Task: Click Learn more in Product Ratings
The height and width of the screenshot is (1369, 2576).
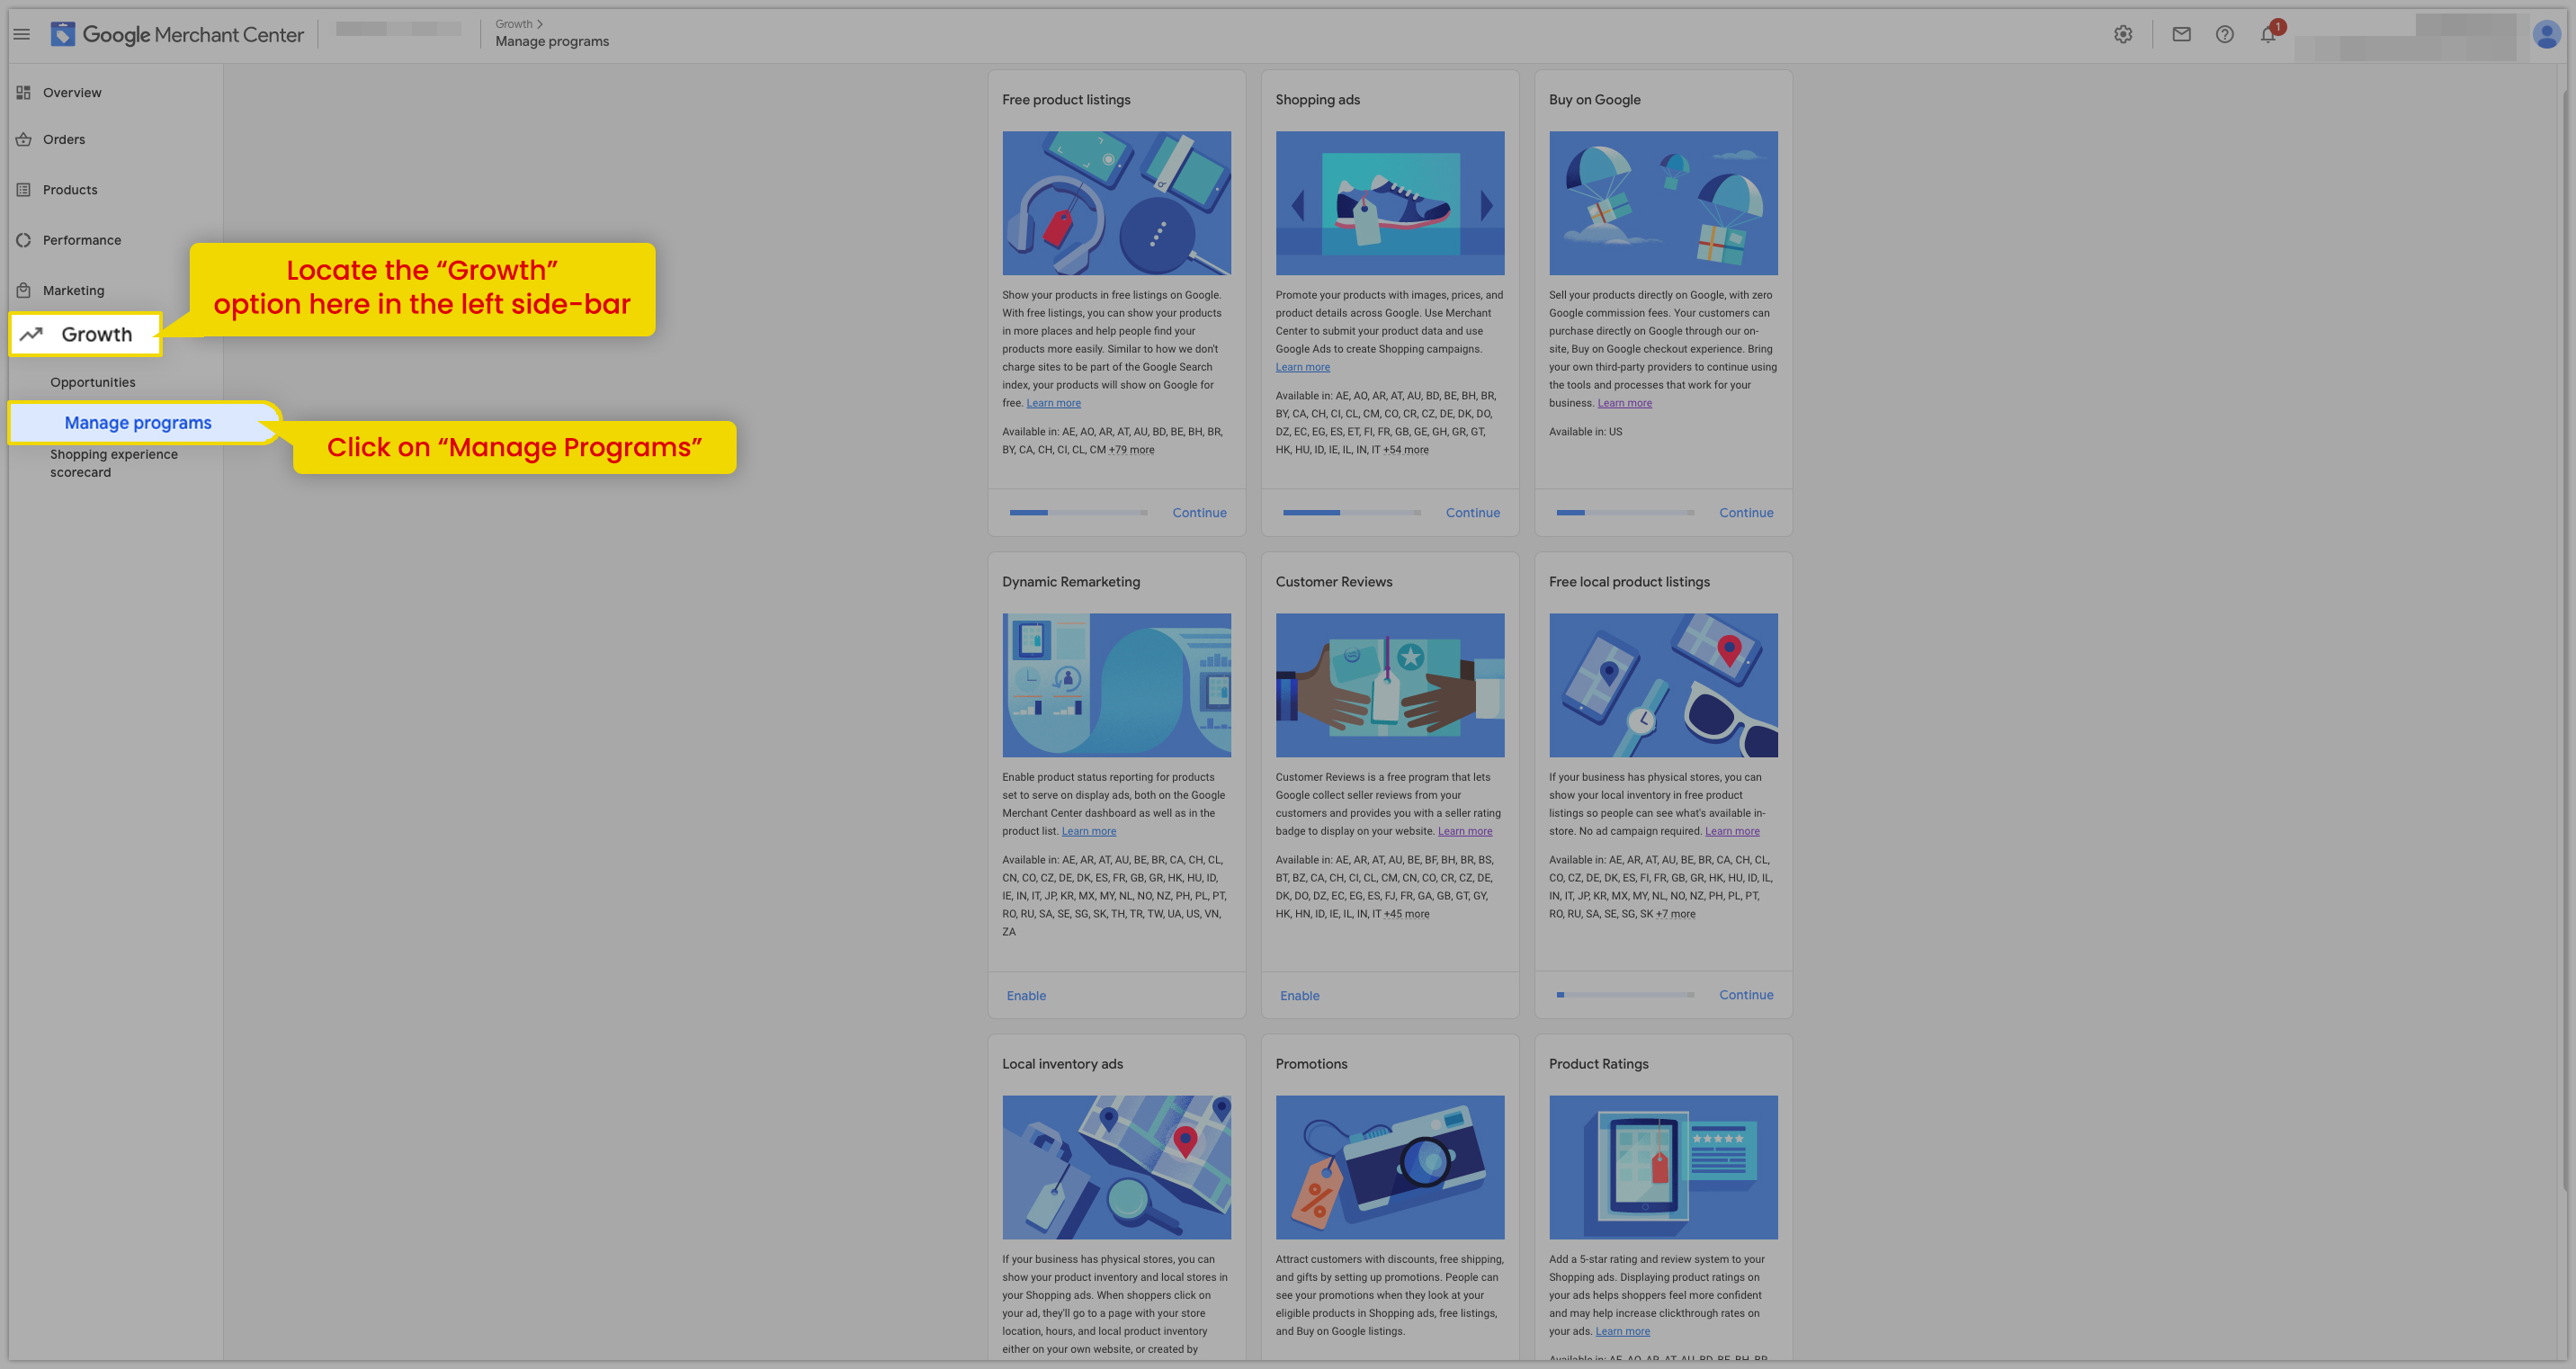Action: 1622,1331
